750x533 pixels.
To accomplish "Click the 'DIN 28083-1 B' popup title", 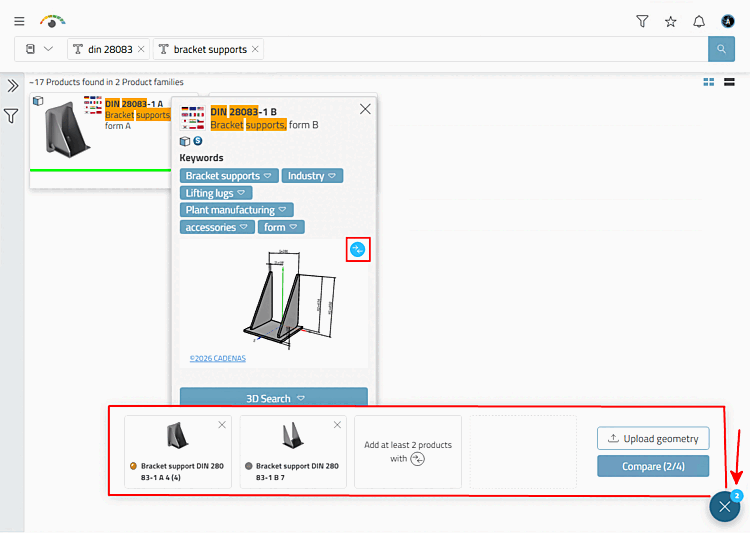I will (243, 112).
